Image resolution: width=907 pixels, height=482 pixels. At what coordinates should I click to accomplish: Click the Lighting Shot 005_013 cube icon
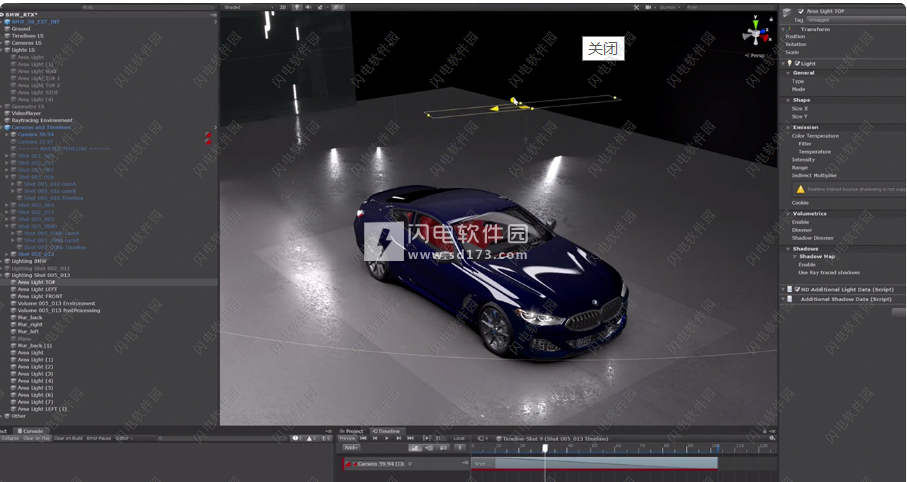tap(8, 275)
